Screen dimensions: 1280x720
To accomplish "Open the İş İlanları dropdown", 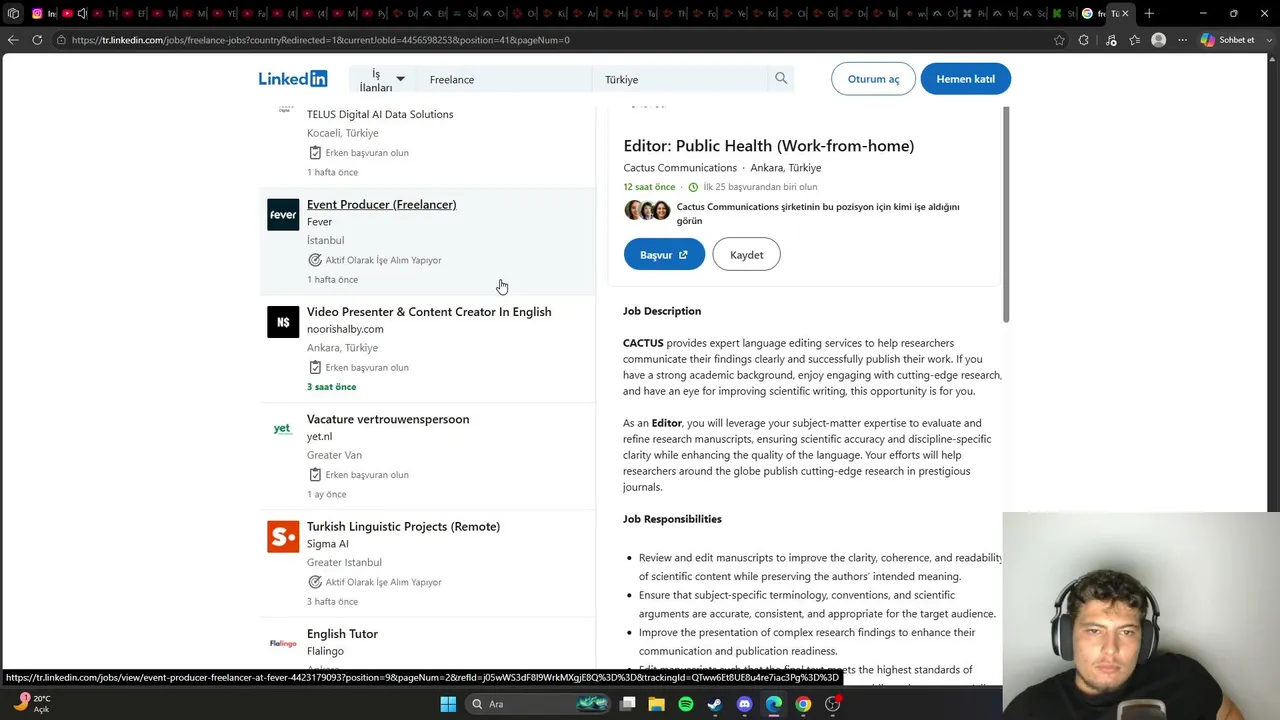I will [x=382, y=80].
